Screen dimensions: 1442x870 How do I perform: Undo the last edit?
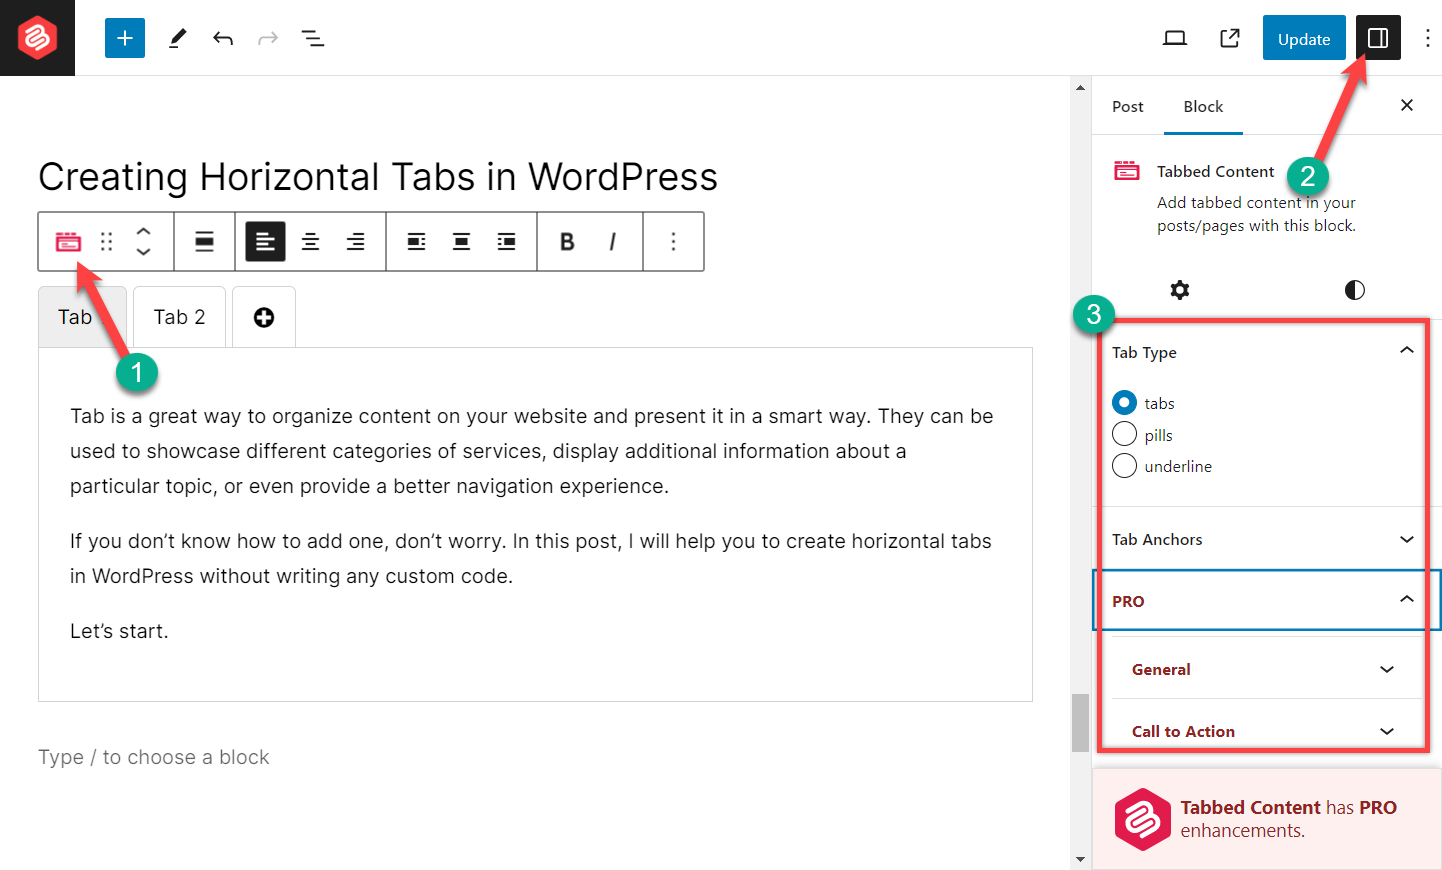(x=223, y=38)
